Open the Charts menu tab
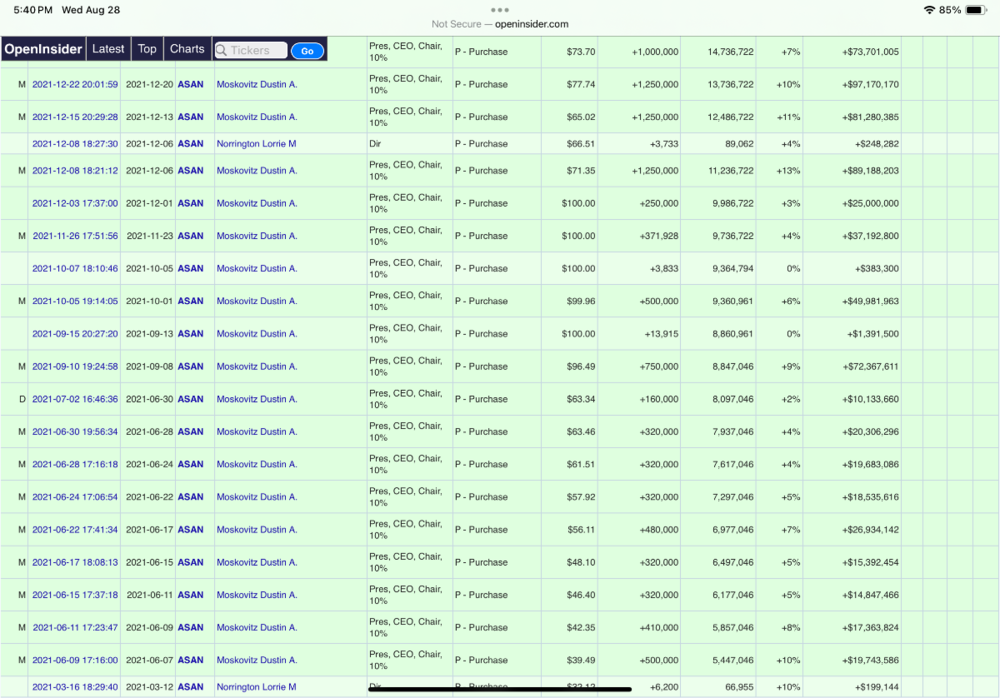Screen dimensions: 1000x698 pos(187,49)
